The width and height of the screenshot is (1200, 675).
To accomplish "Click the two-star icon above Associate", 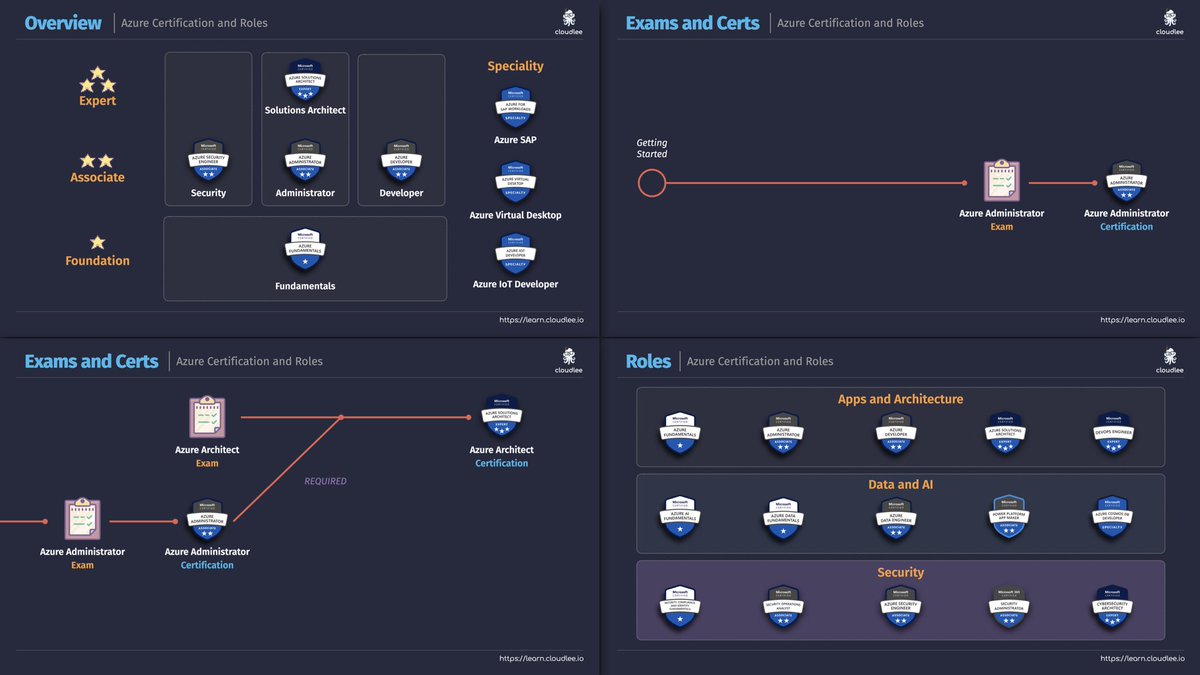I will (x=97, y=161).
